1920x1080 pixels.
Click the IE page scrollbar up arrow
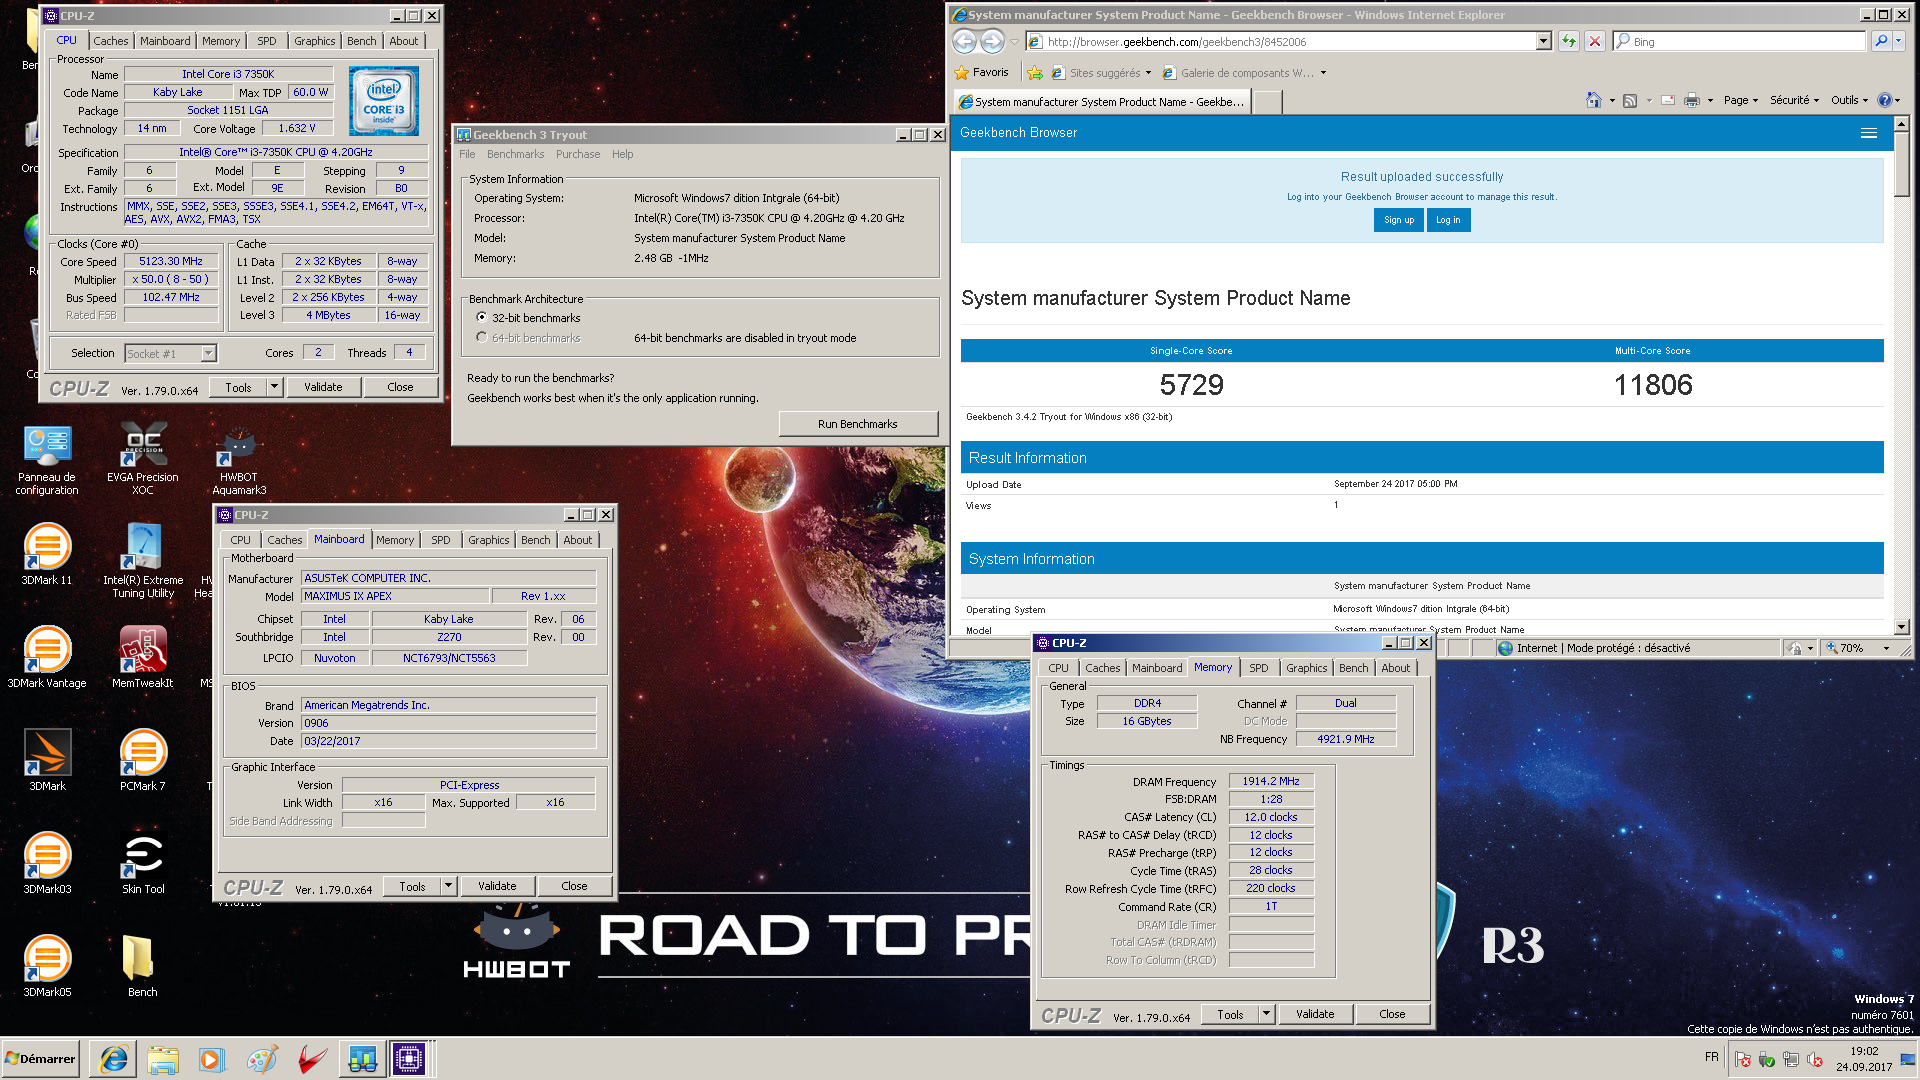pyautogui.click(x=1902, y=123)
